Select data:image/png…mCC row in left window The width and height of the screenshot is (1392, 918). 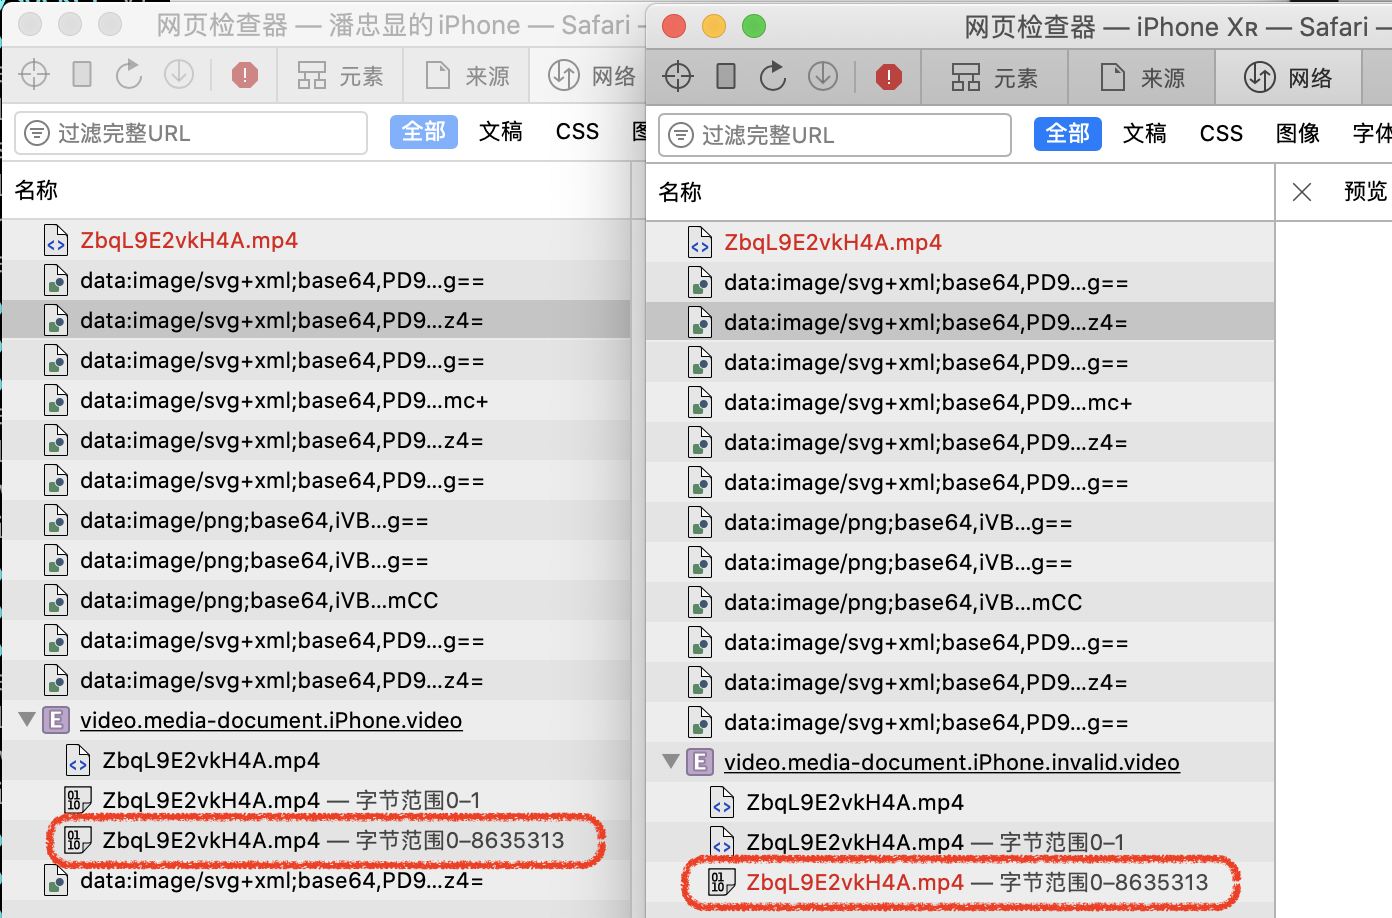(316, 600)
